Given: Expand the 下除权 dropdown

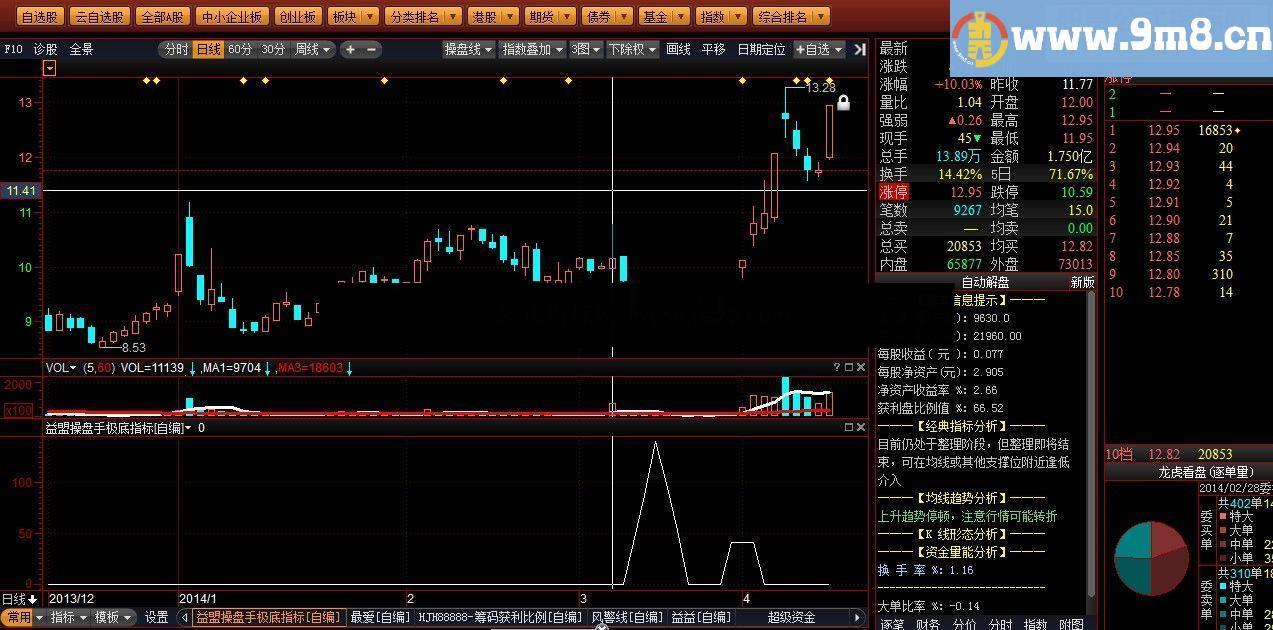Looking at the screenshot, I should click(x=632, y=49).
